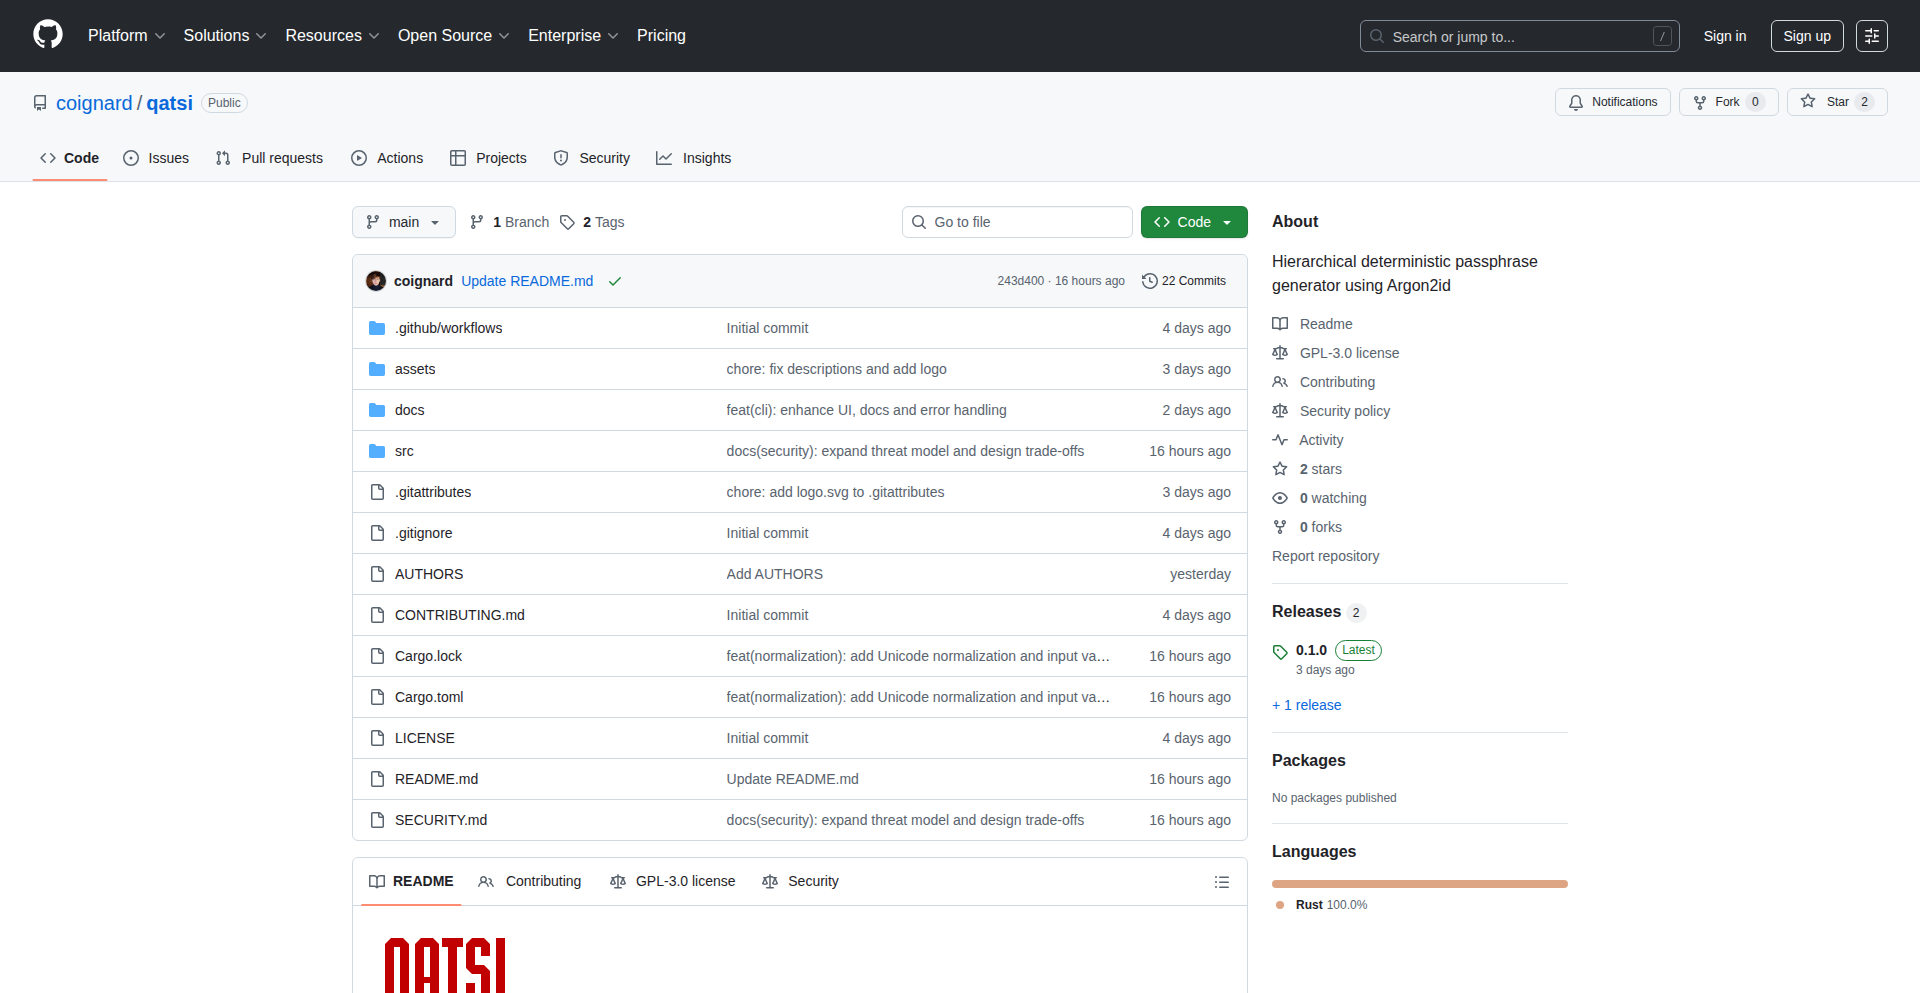Click the Sign in link
The image size is (1920, 993).
coord(1725,36)
